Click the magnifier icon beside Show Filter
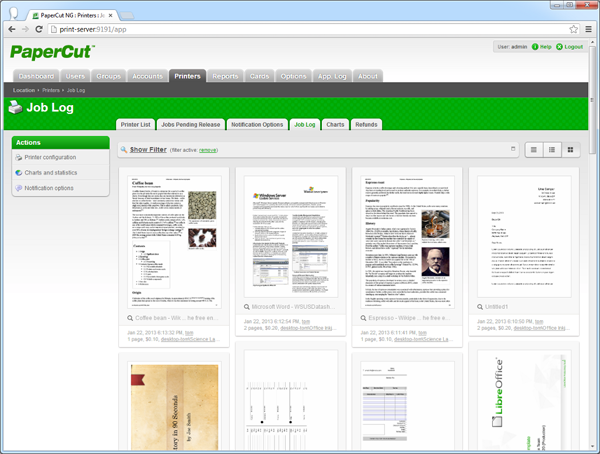Image resolution: width=600 pixels, height=454 pixels. [123, 150]
